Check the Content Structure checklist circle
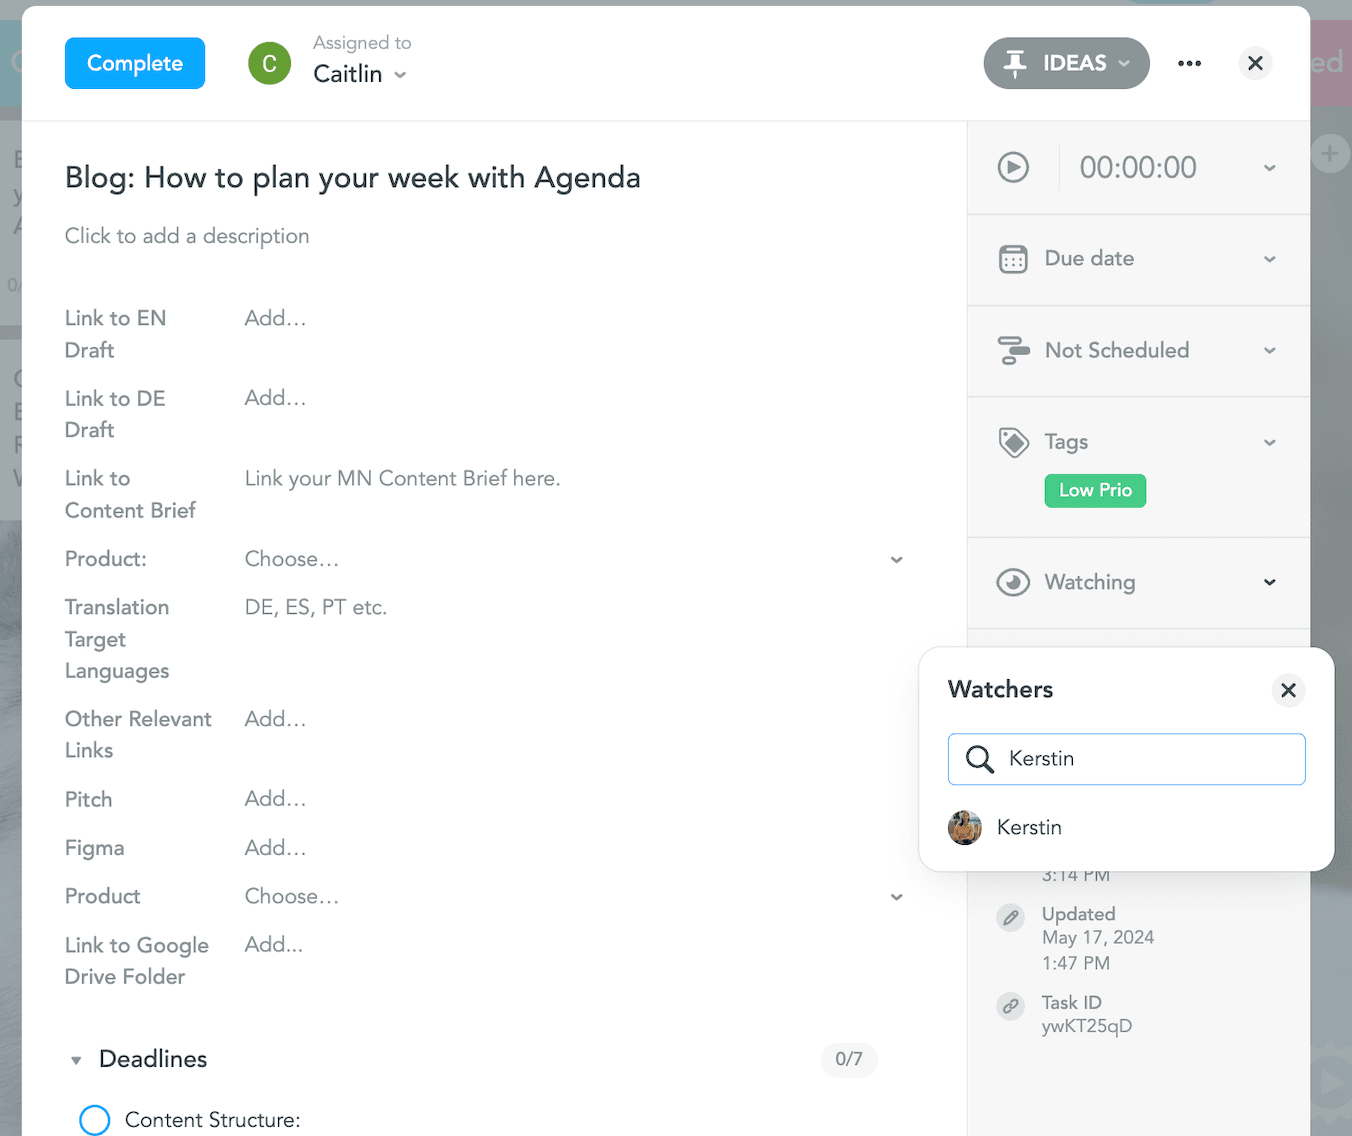The image size is (1352, 1136). (x=95, y=1120)
